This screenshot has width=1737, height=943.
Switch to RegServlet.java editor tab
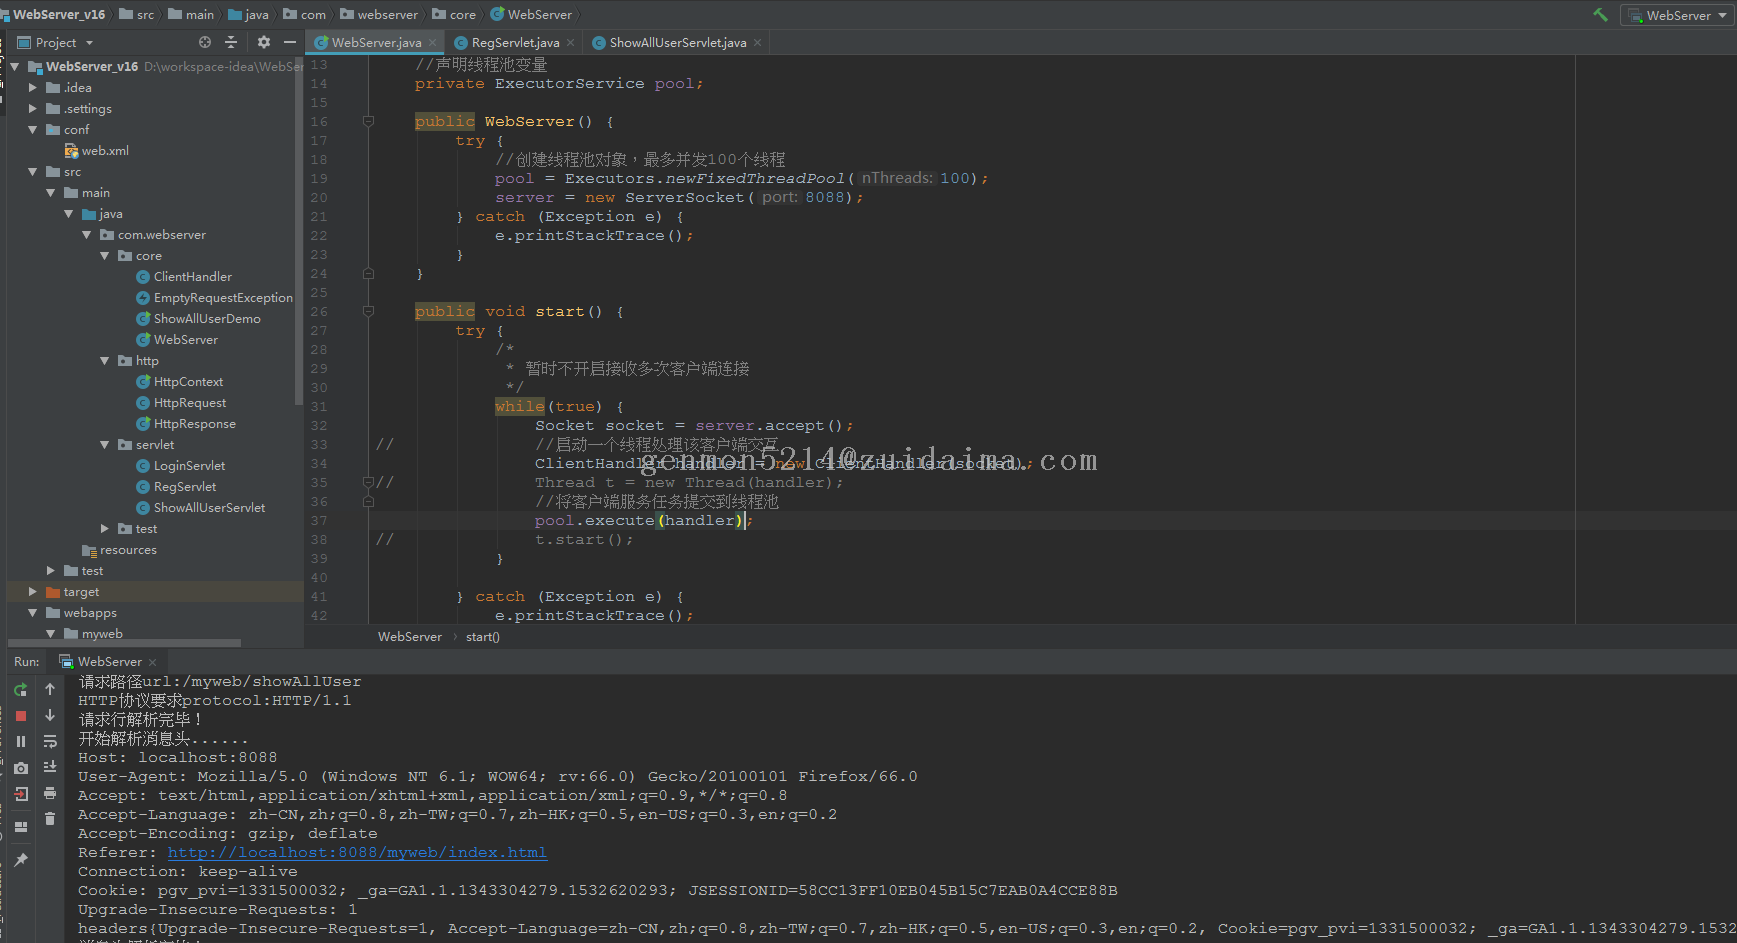515,42
